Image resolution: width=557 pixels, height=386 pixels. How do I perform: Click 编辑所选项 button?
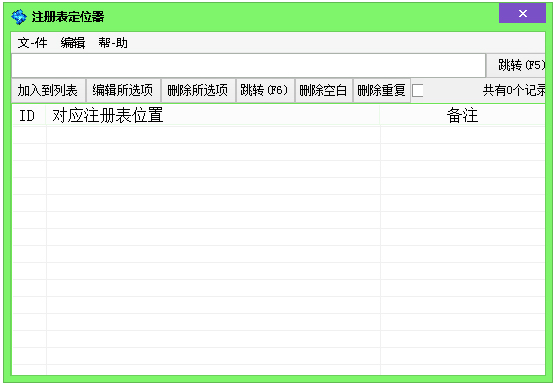pyautogui.click(x=123, y=91)
